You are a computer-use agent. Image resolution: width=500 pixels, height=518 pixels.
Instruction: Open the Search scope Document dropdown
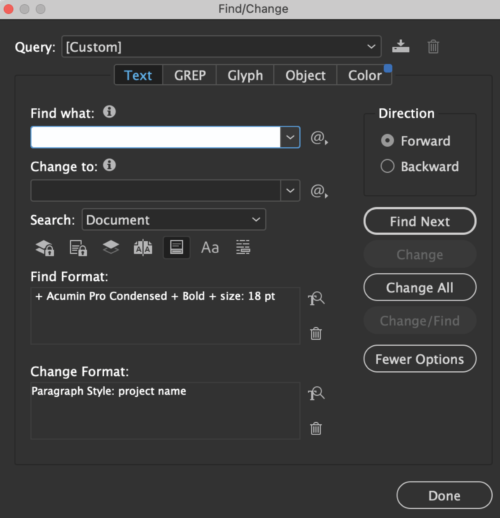click(x=174, y=220)
